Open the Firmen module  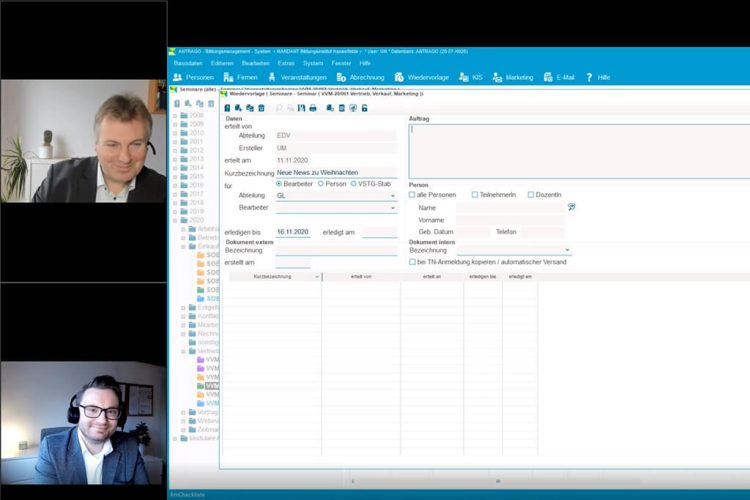(241, 77)
